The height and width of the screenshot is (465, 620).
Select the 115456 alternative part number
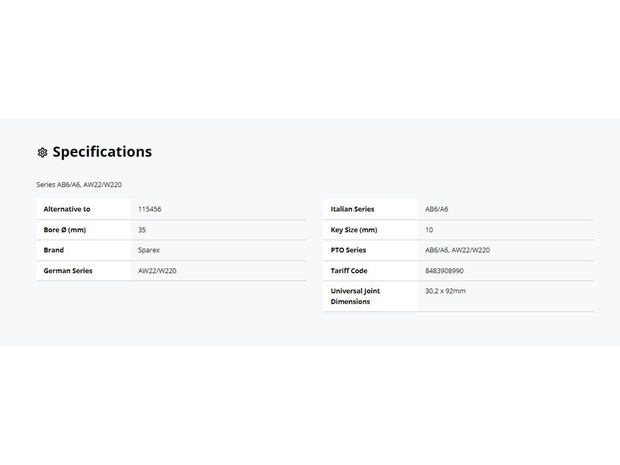pyautogui.click(x=149, y=209)
